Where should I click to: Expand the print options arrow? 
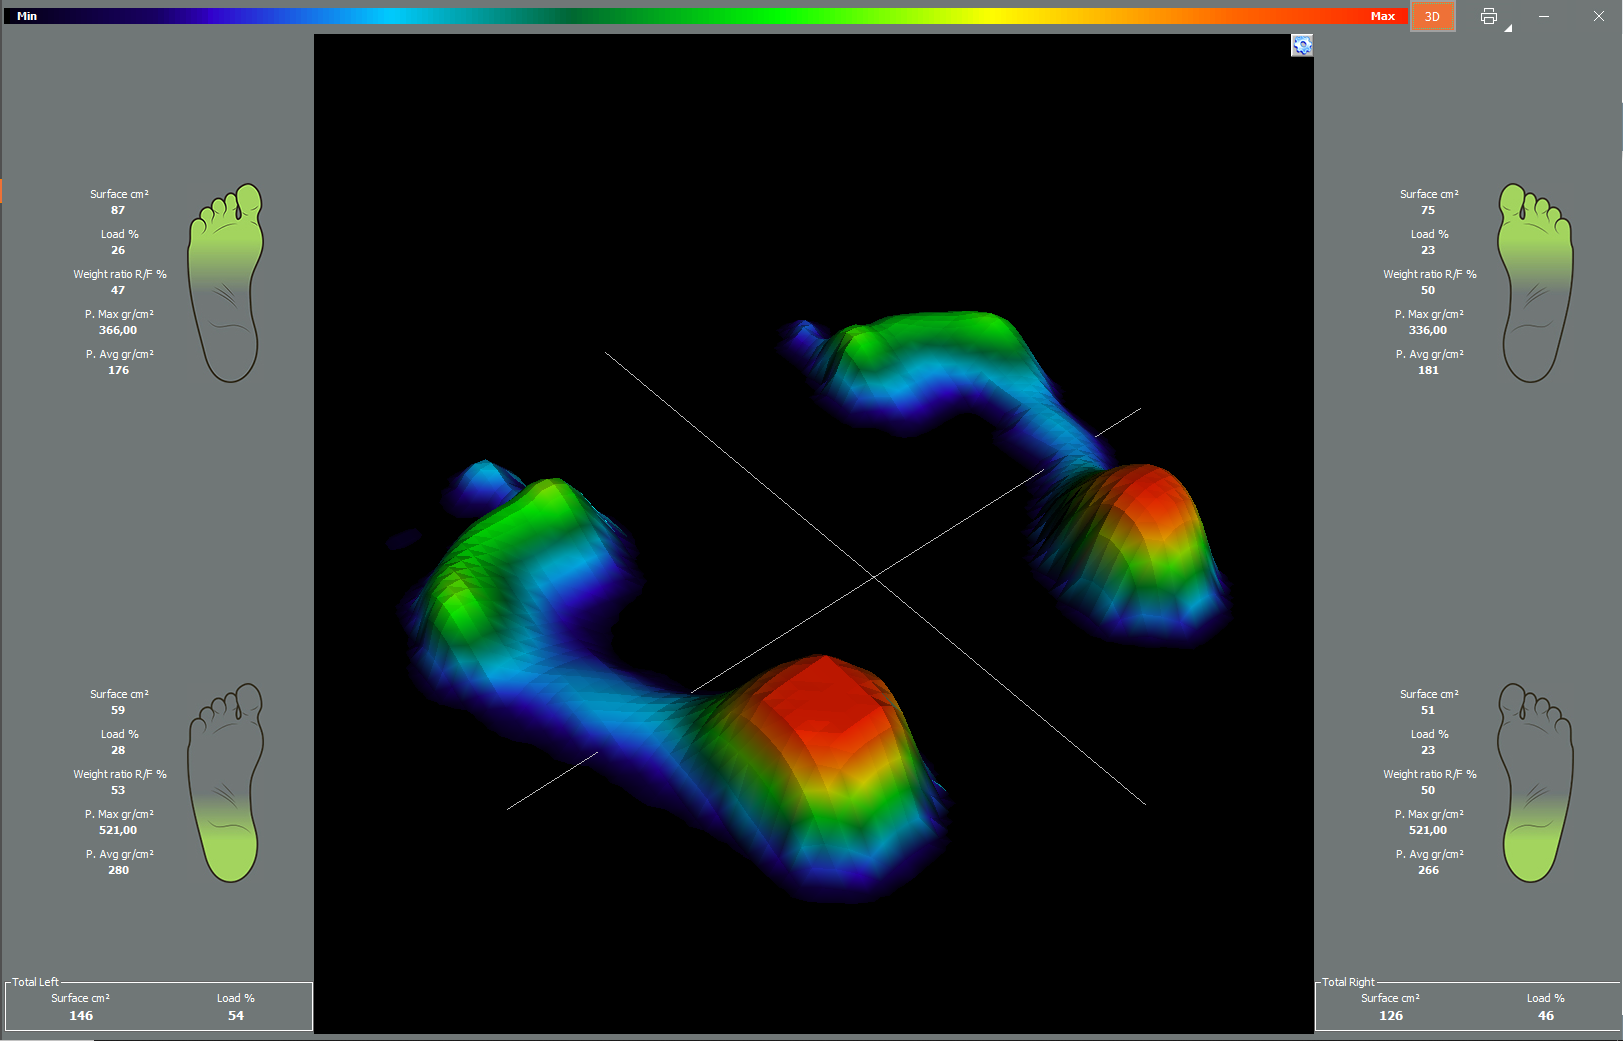coord(1508,28)
